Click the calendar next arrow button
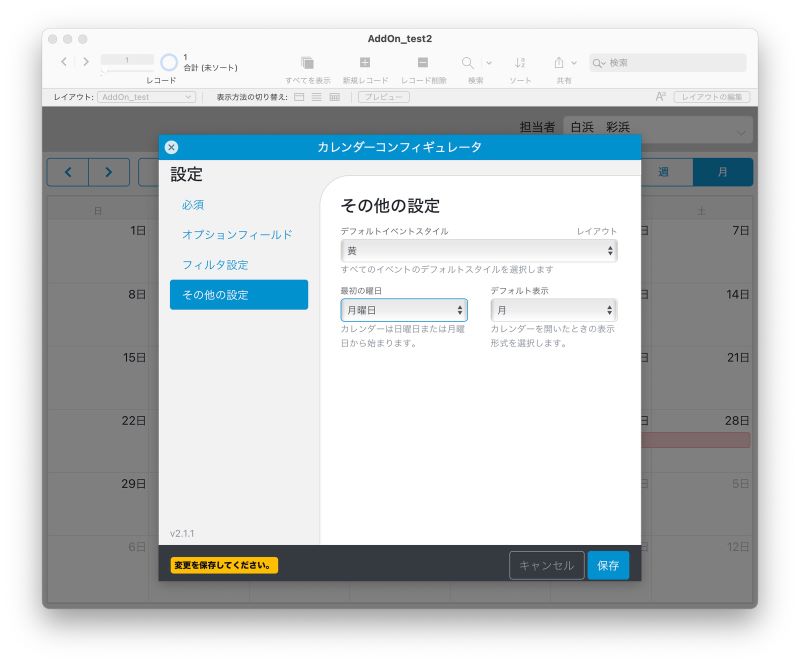 tap(109, 172)
